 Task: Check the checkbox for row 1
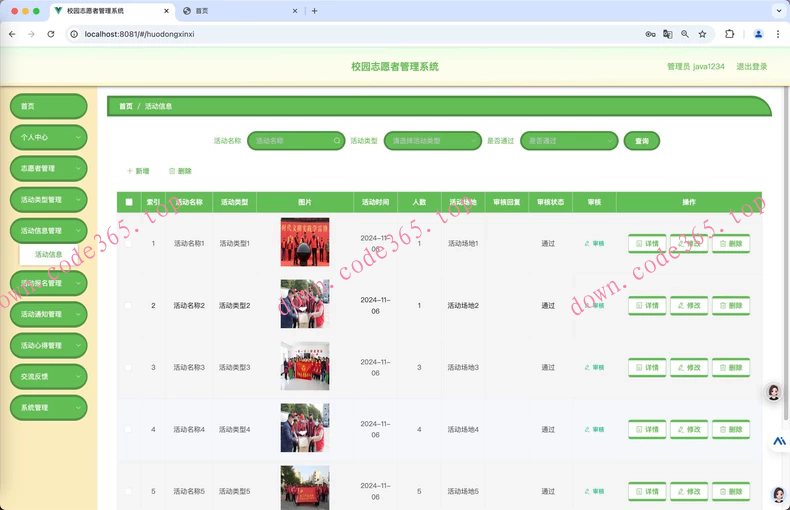point(128,243)
